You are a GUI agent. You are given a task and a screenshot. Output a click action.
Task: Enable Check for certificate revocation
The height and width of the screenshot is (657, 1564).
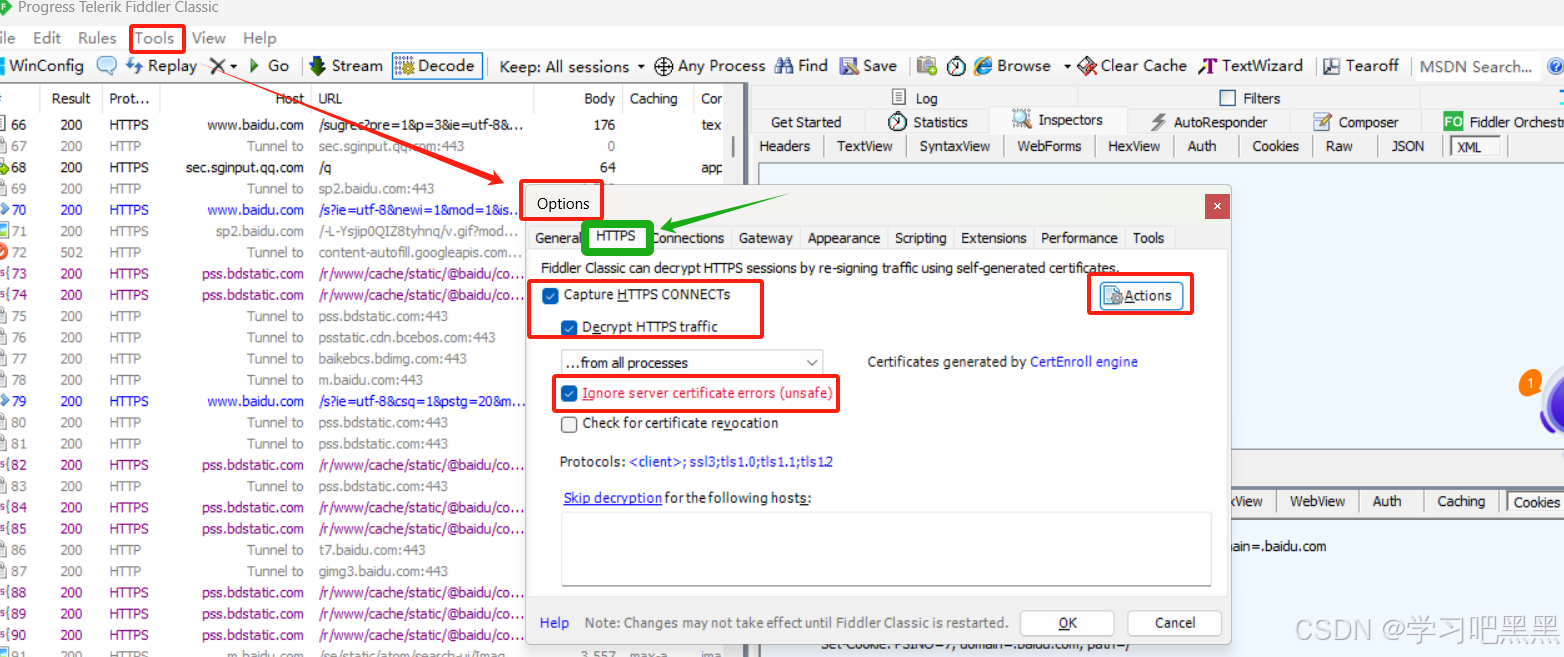[x=568, y=424]
